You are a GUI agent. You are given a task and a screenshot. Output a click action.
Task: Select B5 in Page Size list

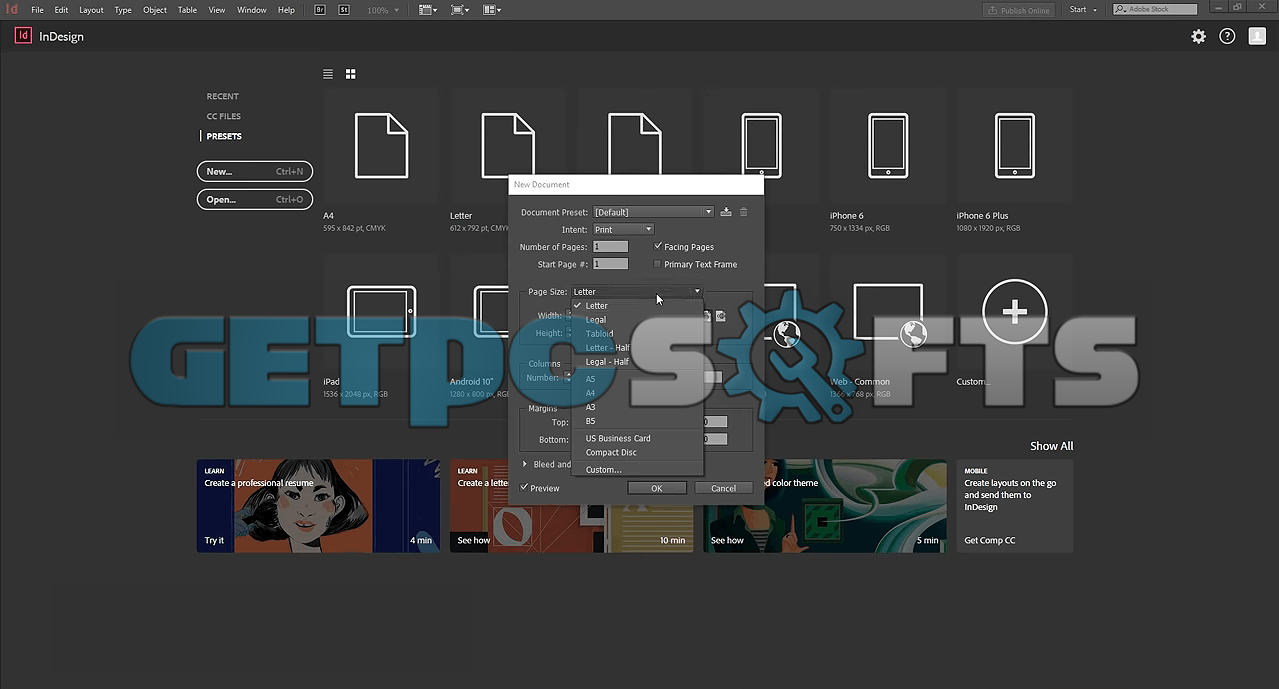click(x=637, y=421)
